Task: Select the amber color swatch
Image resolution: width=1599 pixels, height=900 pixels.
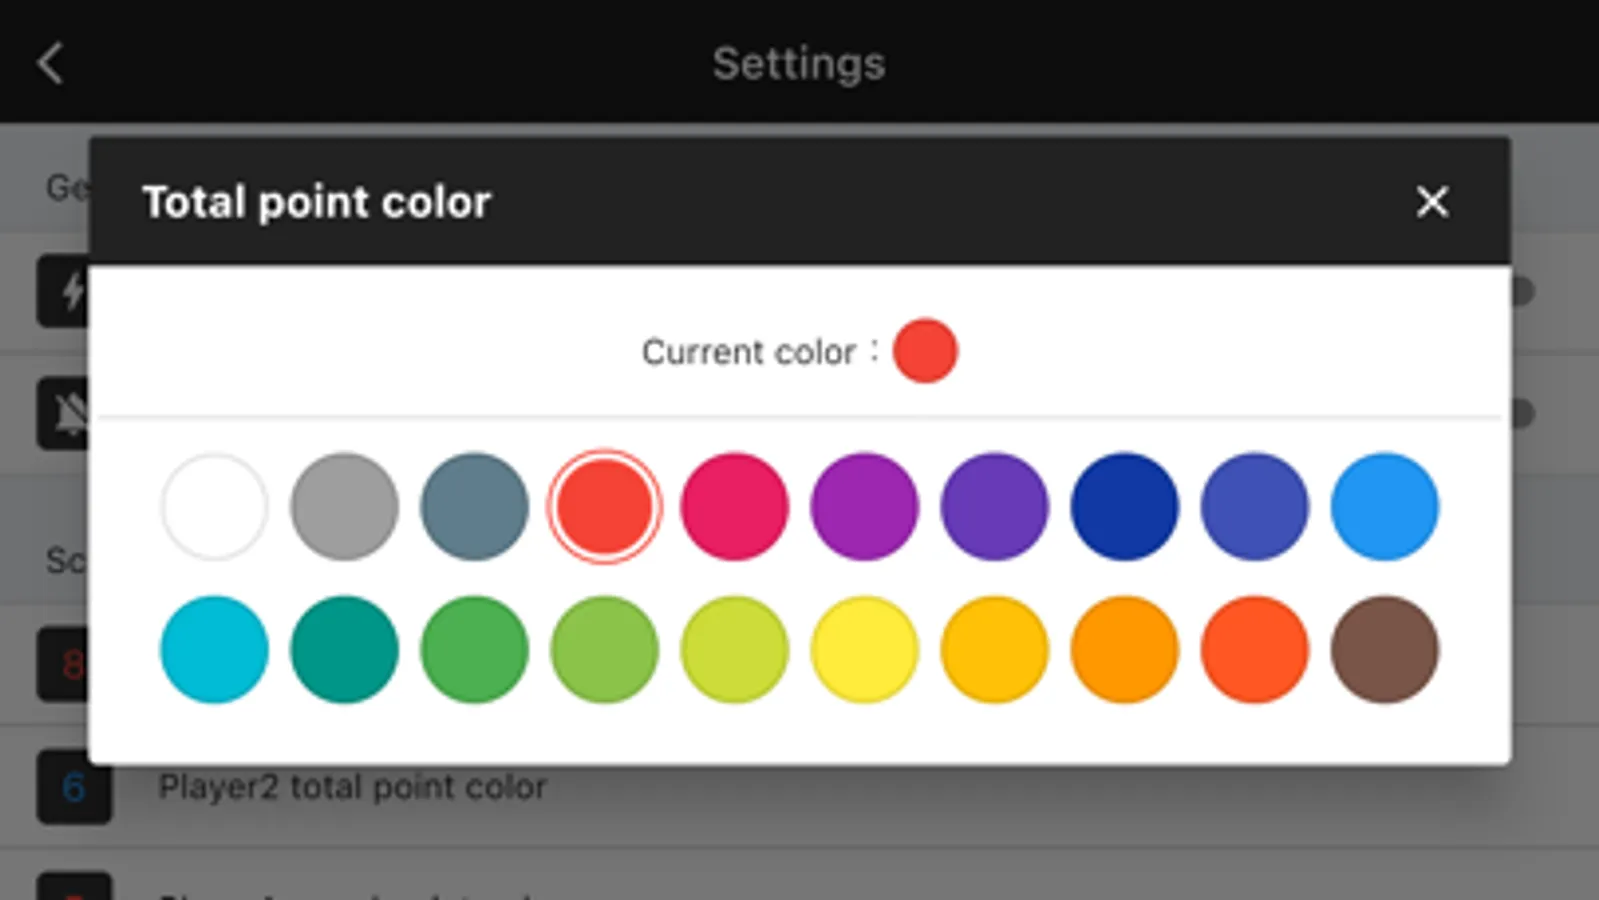Action: pos(994,650)
